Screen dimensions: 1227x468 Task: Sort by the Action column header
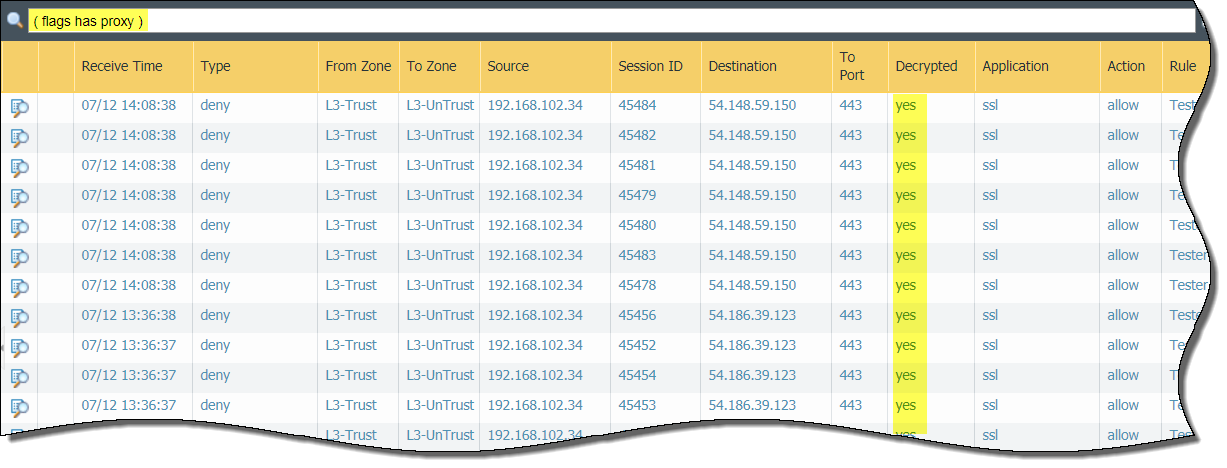pyautogui.click(x=1126, y=66)
